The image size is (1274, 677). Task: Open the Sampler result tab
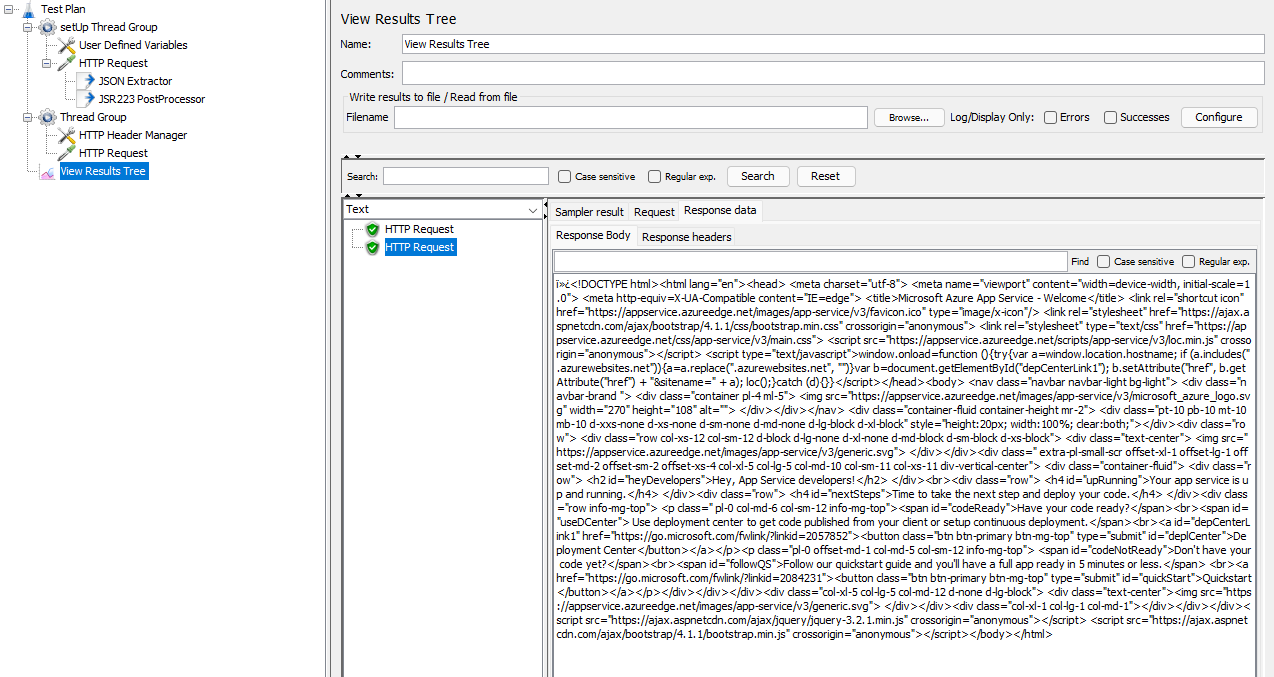coord(590,211)
